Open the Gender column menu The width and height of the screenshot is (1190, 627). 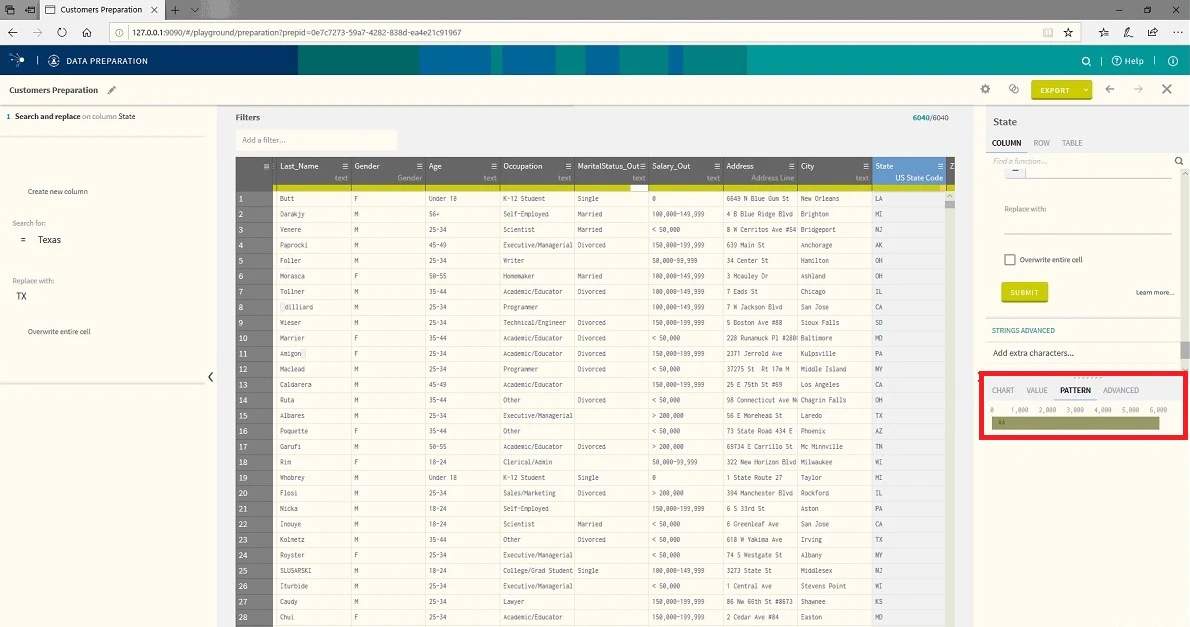(419, 166)
